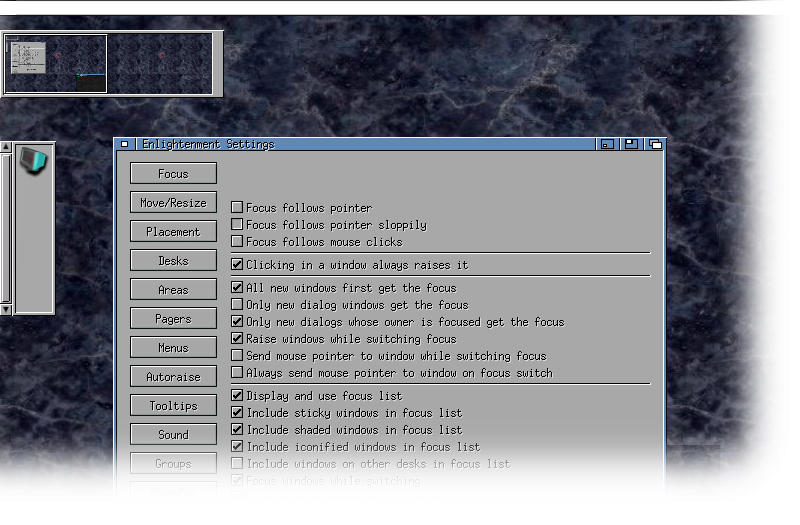Open the Menus settings section

pos(173,348)
